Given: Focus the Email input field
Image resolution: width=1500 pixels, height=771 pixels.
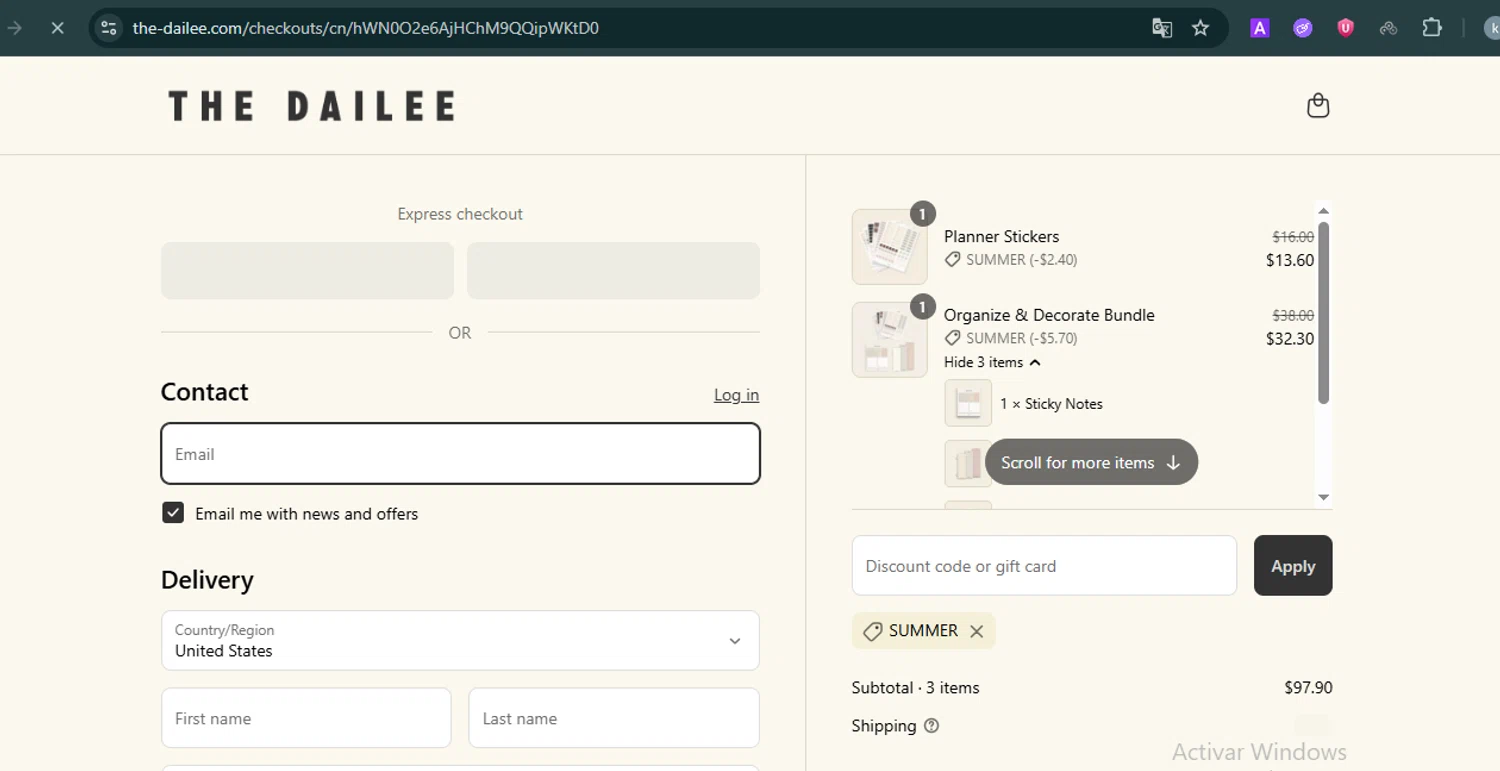Looking at the screenshot, I should (x=460, y=454).
